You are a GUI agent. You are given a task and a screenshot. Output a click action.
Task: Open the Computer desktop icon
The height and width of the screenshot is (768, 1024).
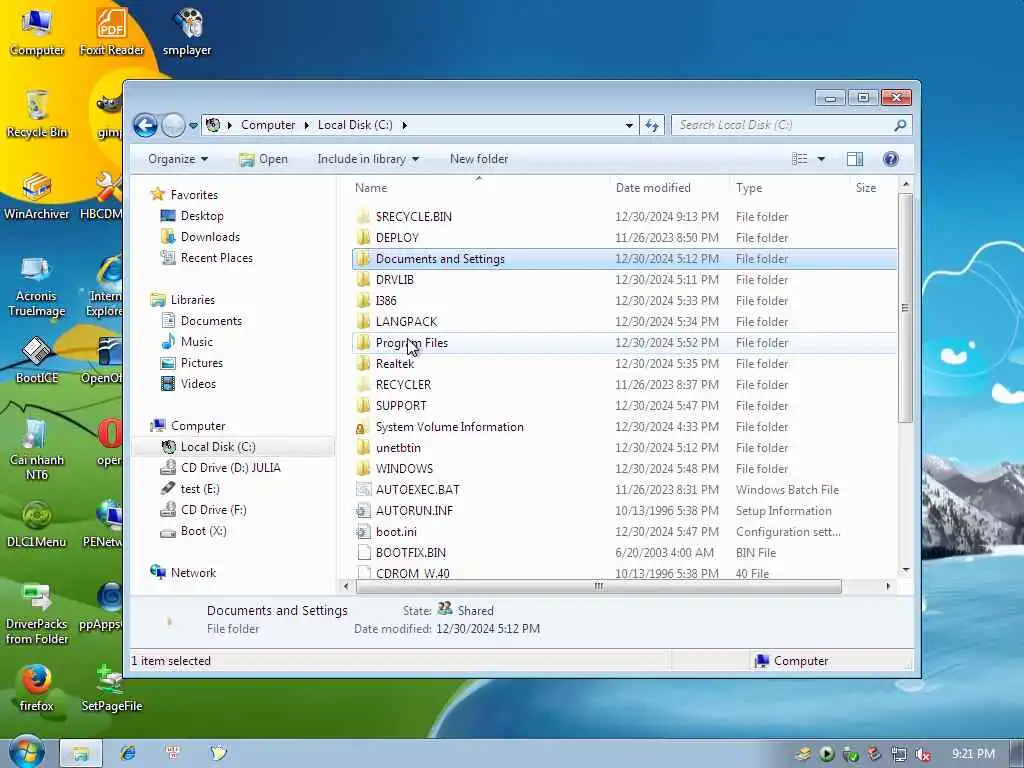click(37, 31)
